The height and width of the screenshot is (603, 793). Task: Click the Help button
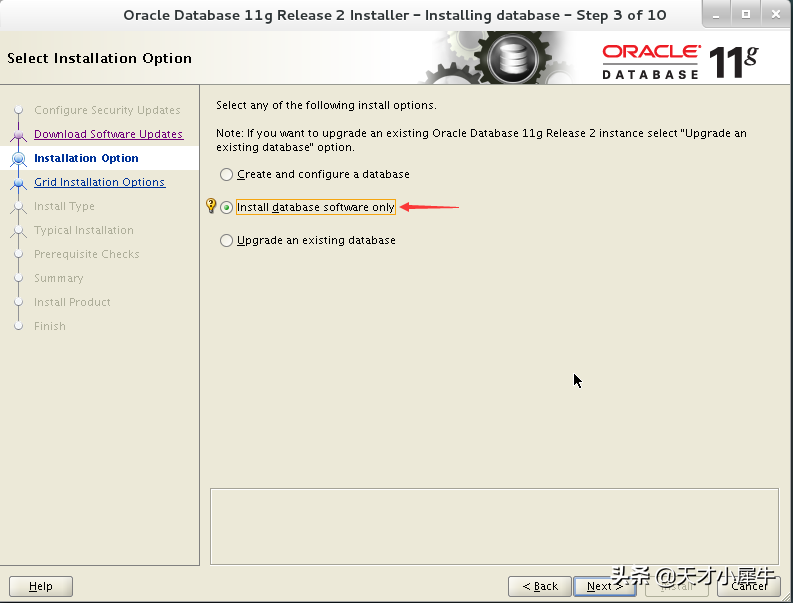tap(41, 586)
